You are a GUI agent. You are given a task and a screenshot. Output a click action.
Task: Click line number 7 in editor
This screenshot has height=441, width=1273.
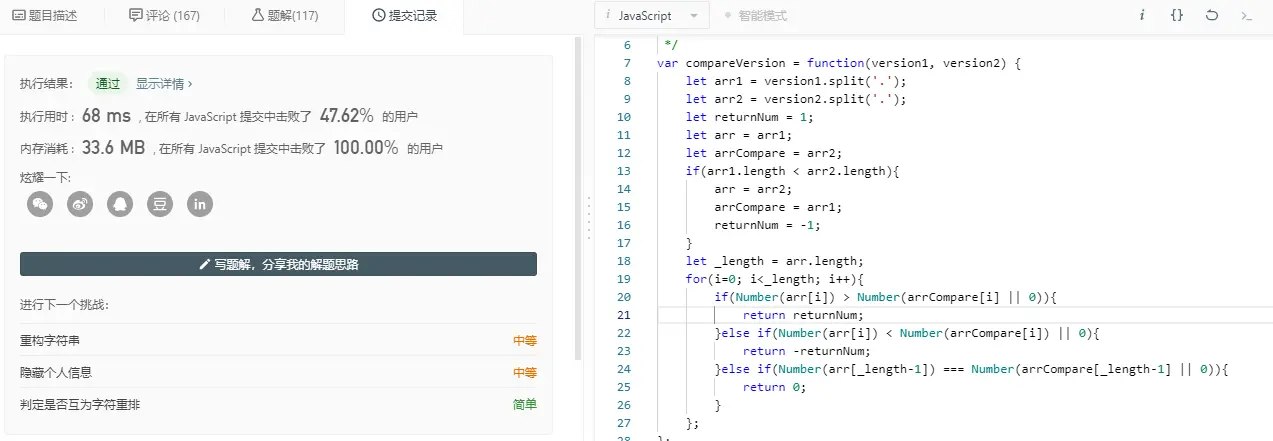(626, 63)
